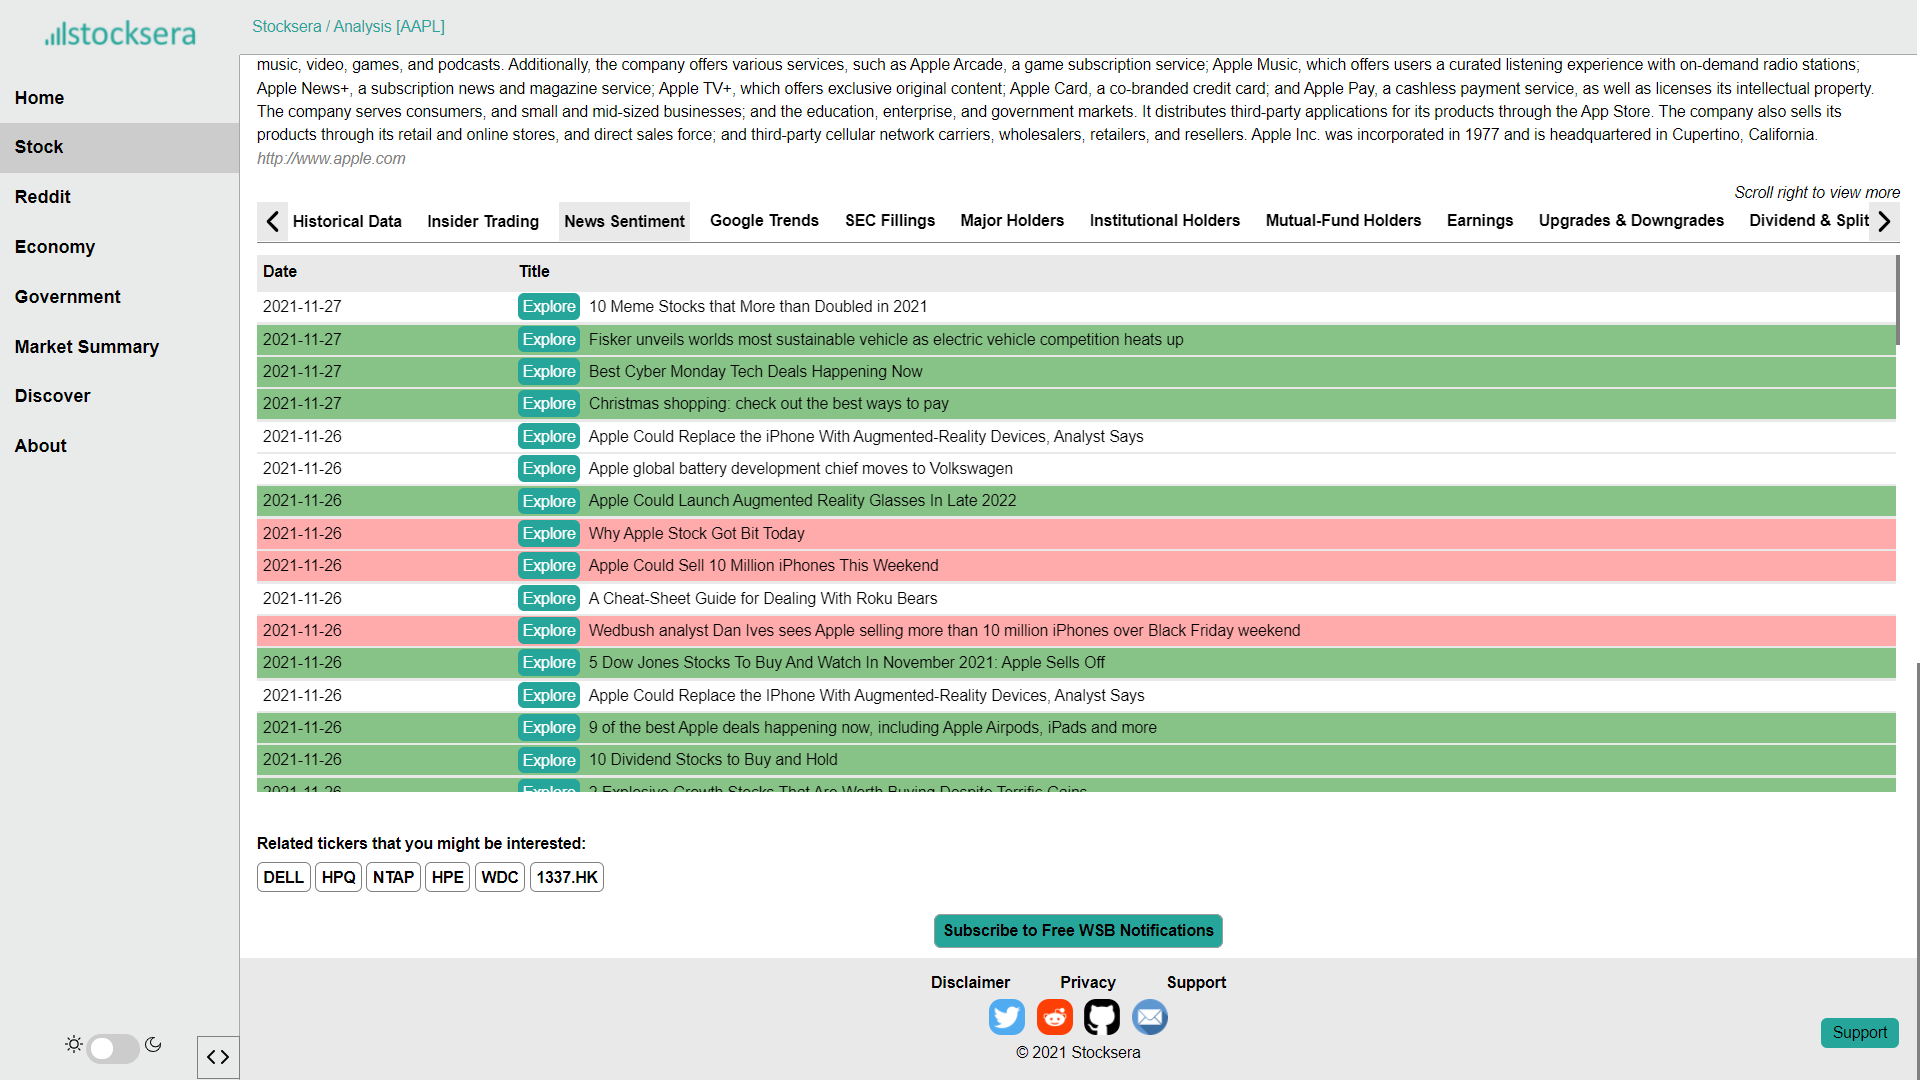Click the email envelope icon
Image resolution: width=1920 pixels, height=1080 pixels.
1150,1017
